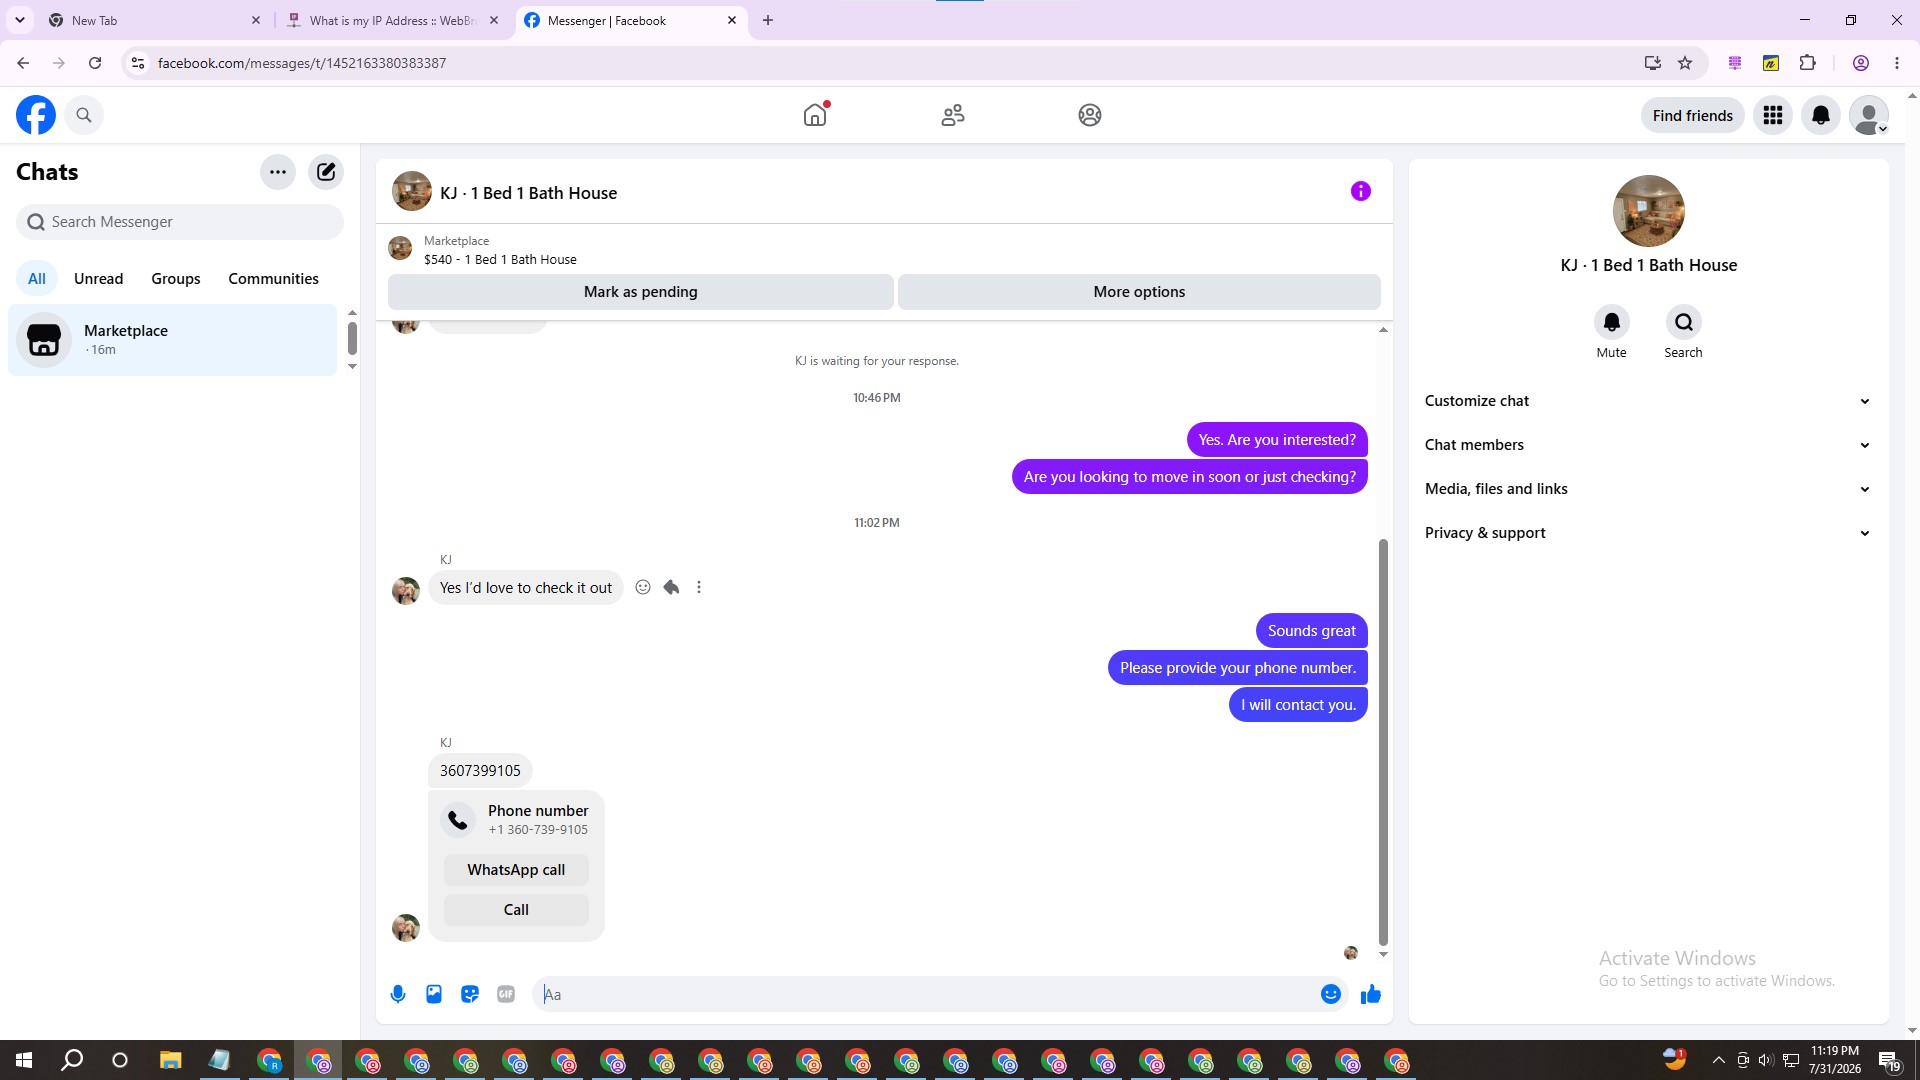1920x1080 pixels.
Task: Start a new message with compose icon
Action: pyautogui.click(x=326, y=172)
